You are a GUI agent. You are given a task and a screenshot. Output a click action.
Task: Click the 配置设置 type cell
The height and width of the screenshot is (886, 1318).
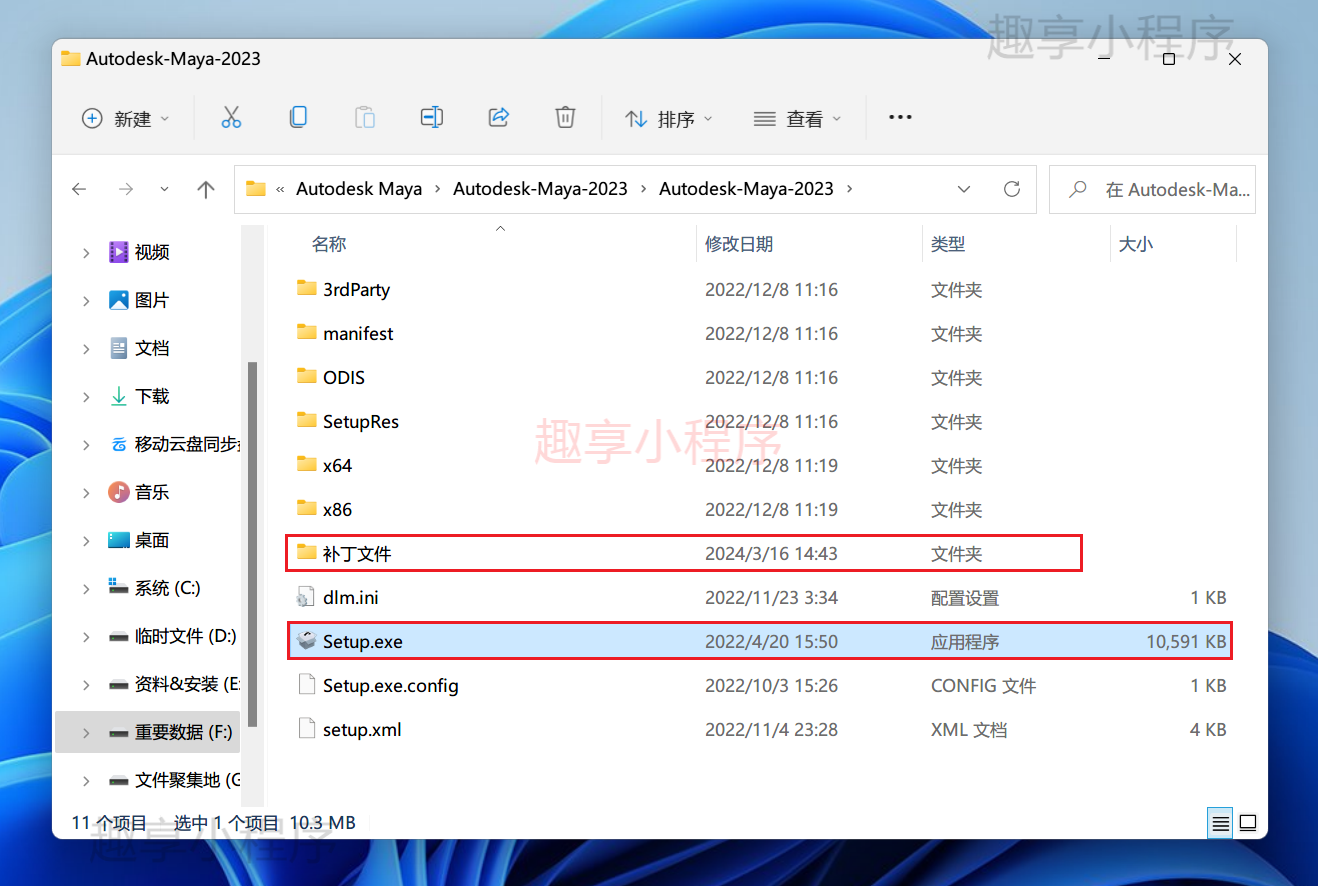pos(965,597)
